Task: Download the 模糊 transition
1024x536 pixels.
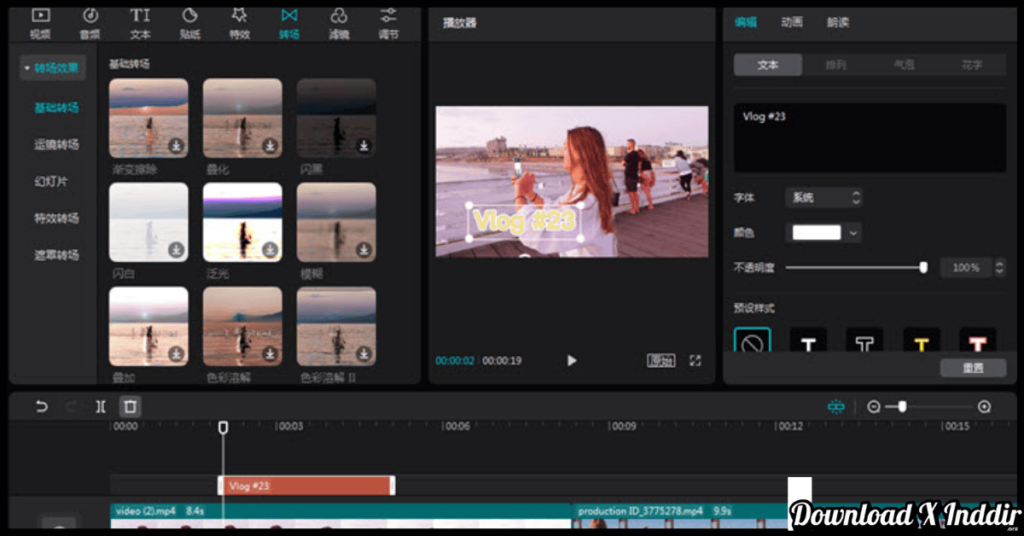Action: click(x=364, y=249)
